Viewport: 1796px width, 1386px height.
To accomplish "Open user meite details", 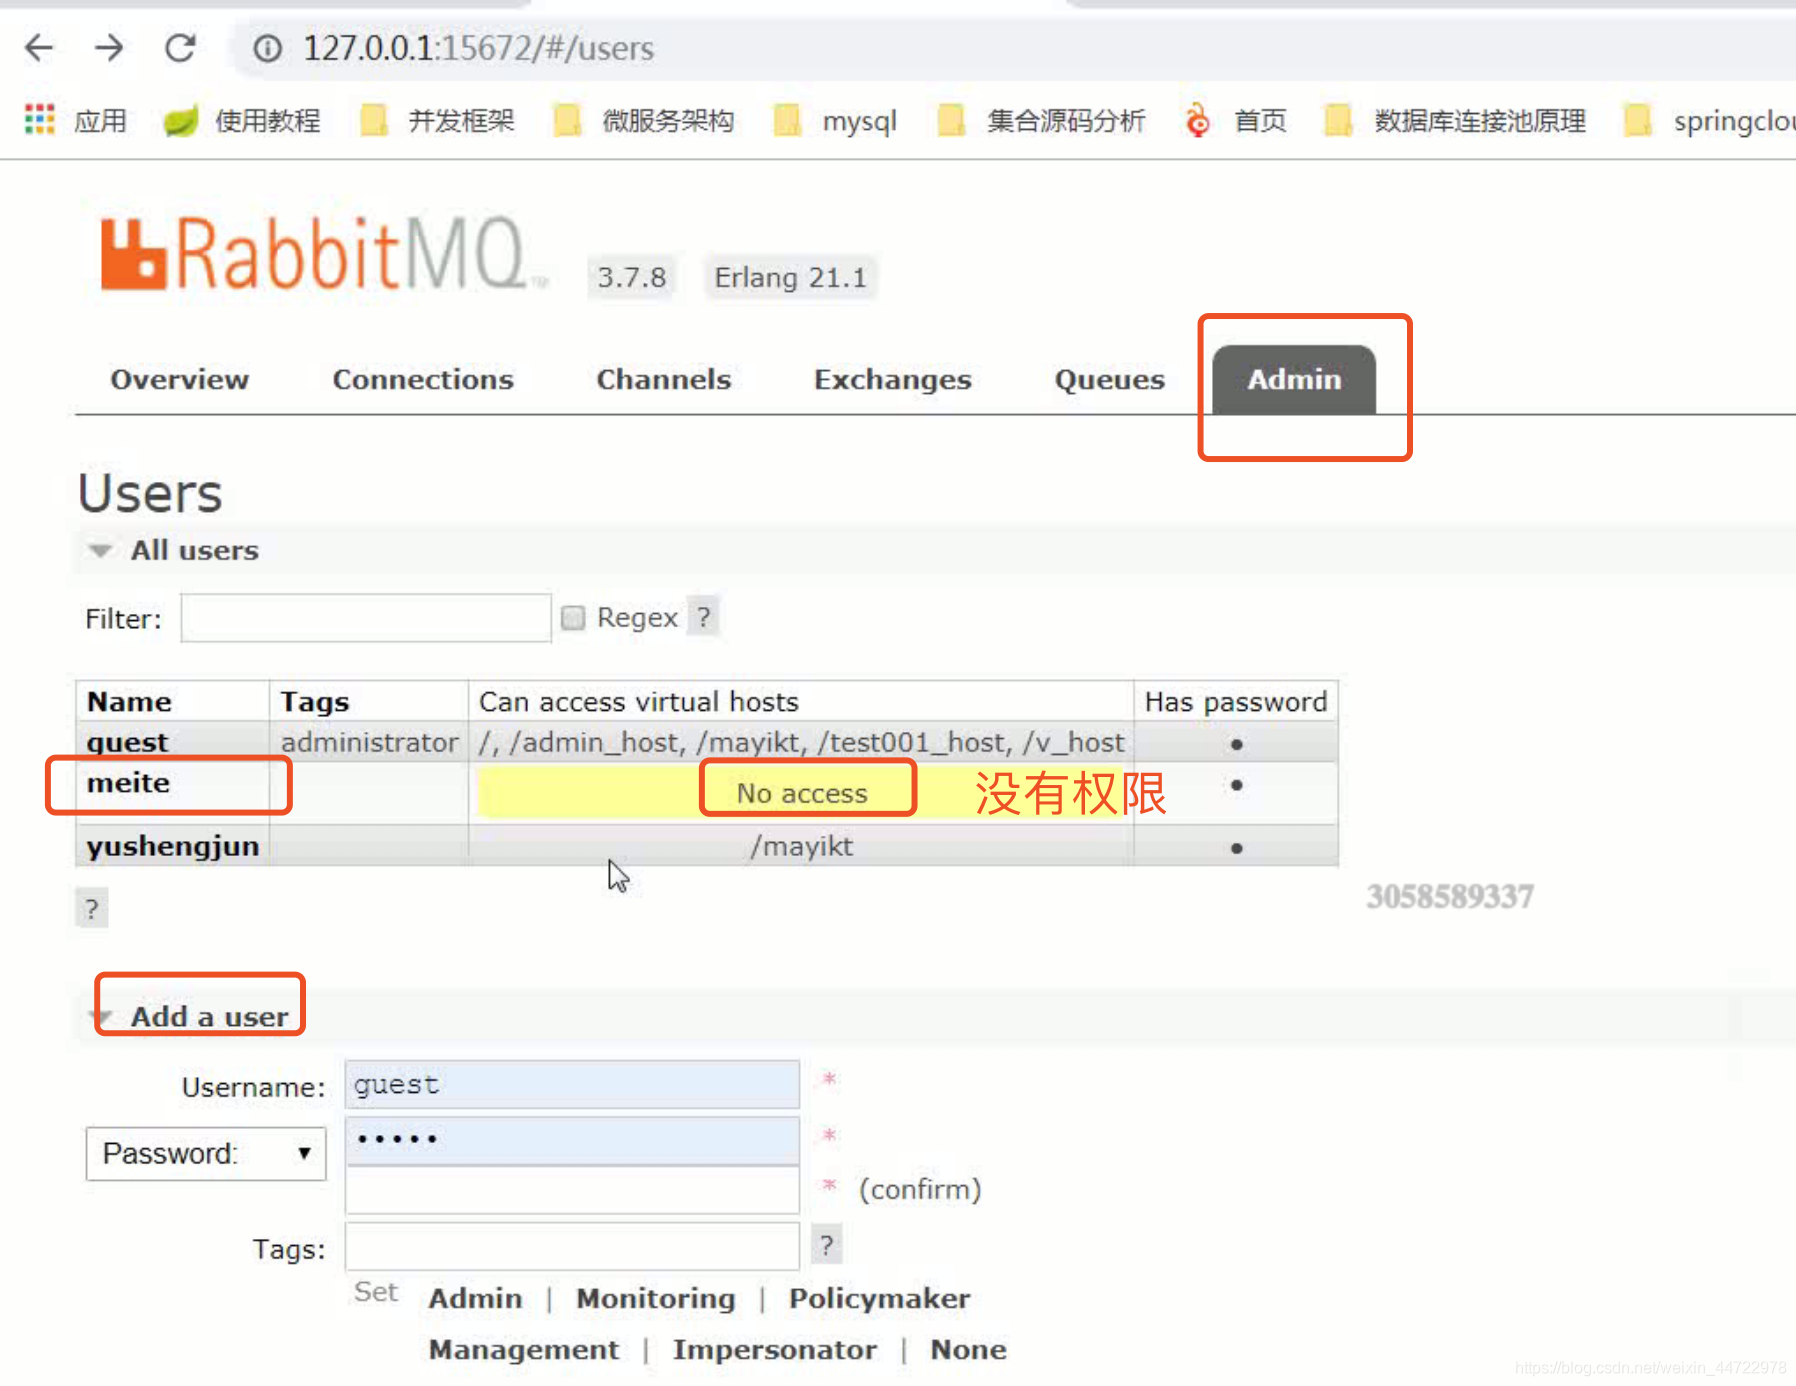I will 128,782.
